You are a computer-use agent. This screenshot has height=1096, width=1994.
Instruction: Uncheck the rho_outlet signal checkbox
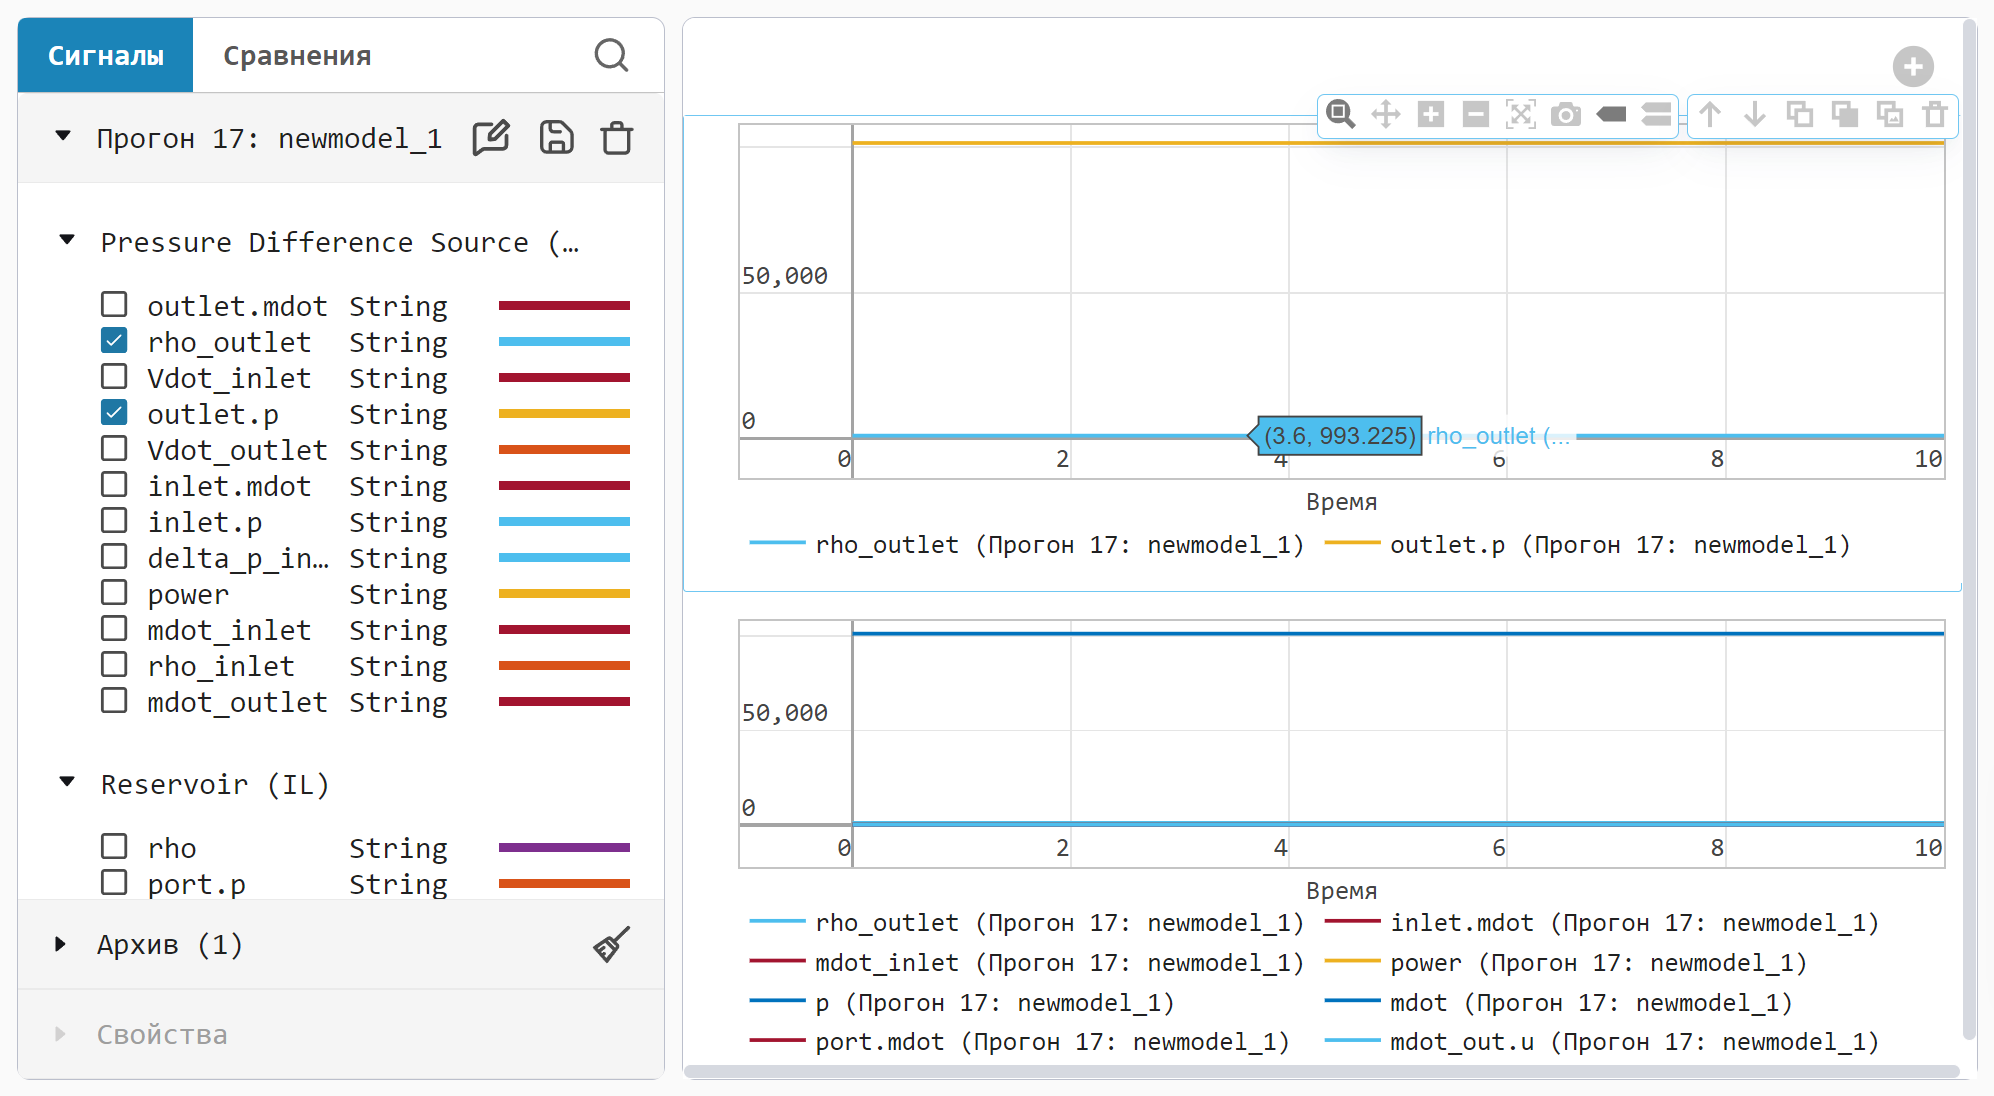pyautogui.click(x=114, y=340)
